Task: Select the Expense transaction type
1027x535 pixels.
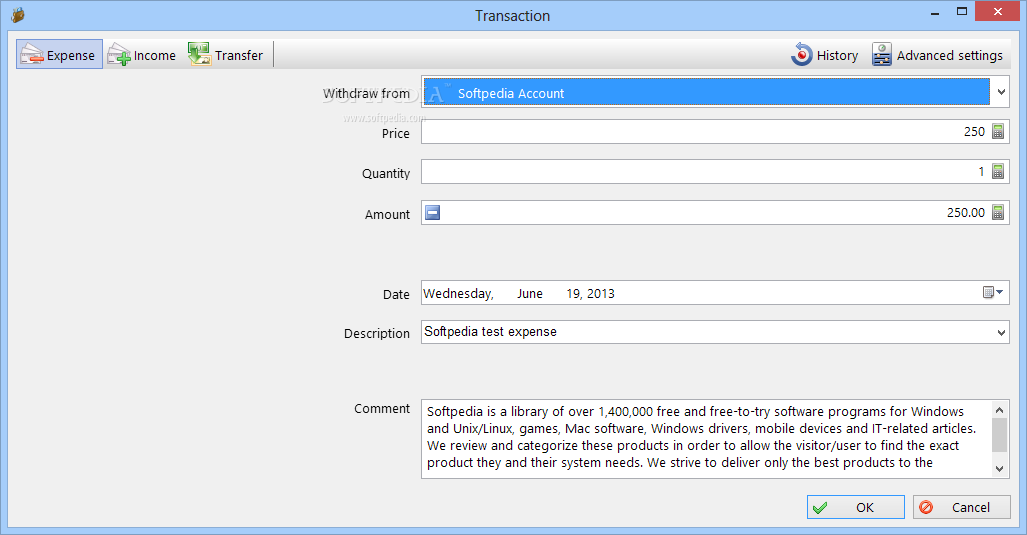Action: 59,55
